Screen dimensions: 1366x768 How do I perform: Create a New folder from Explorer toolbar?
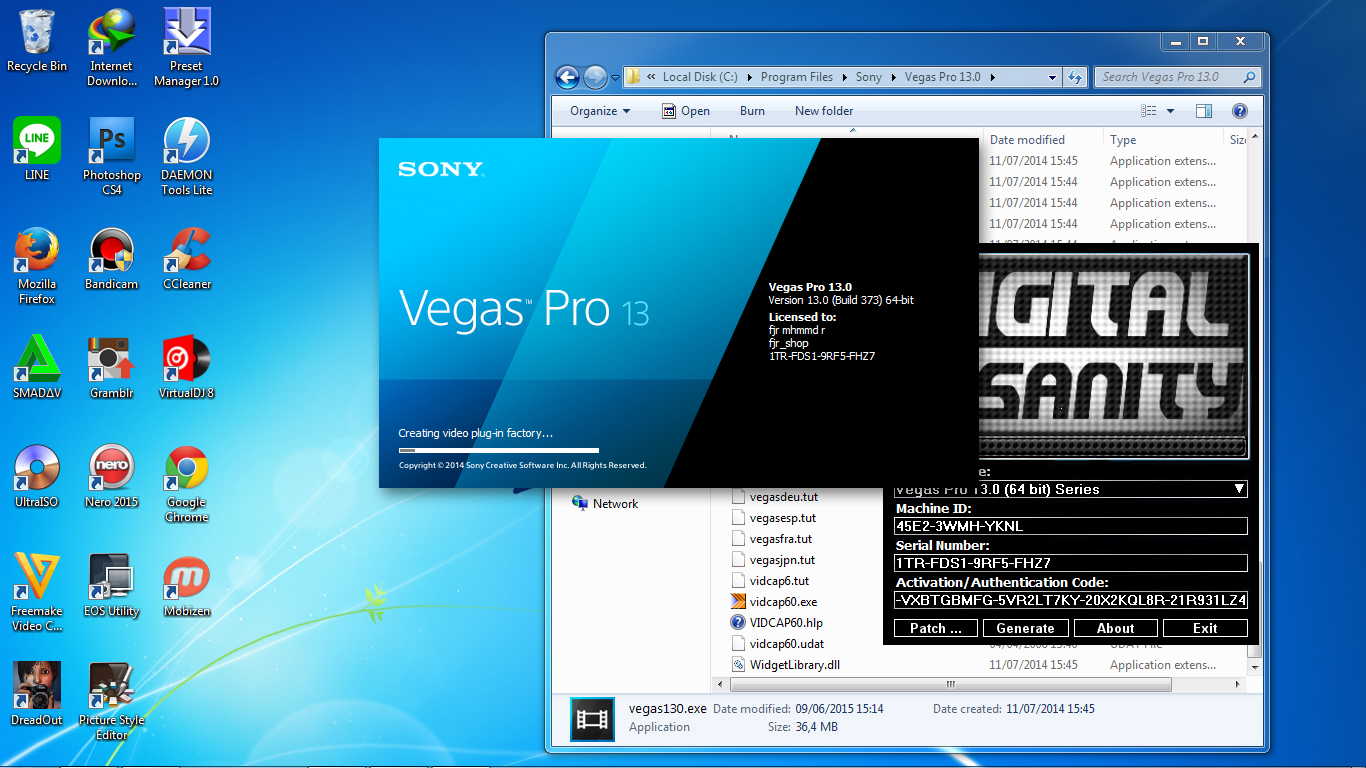tap(824, 111)
